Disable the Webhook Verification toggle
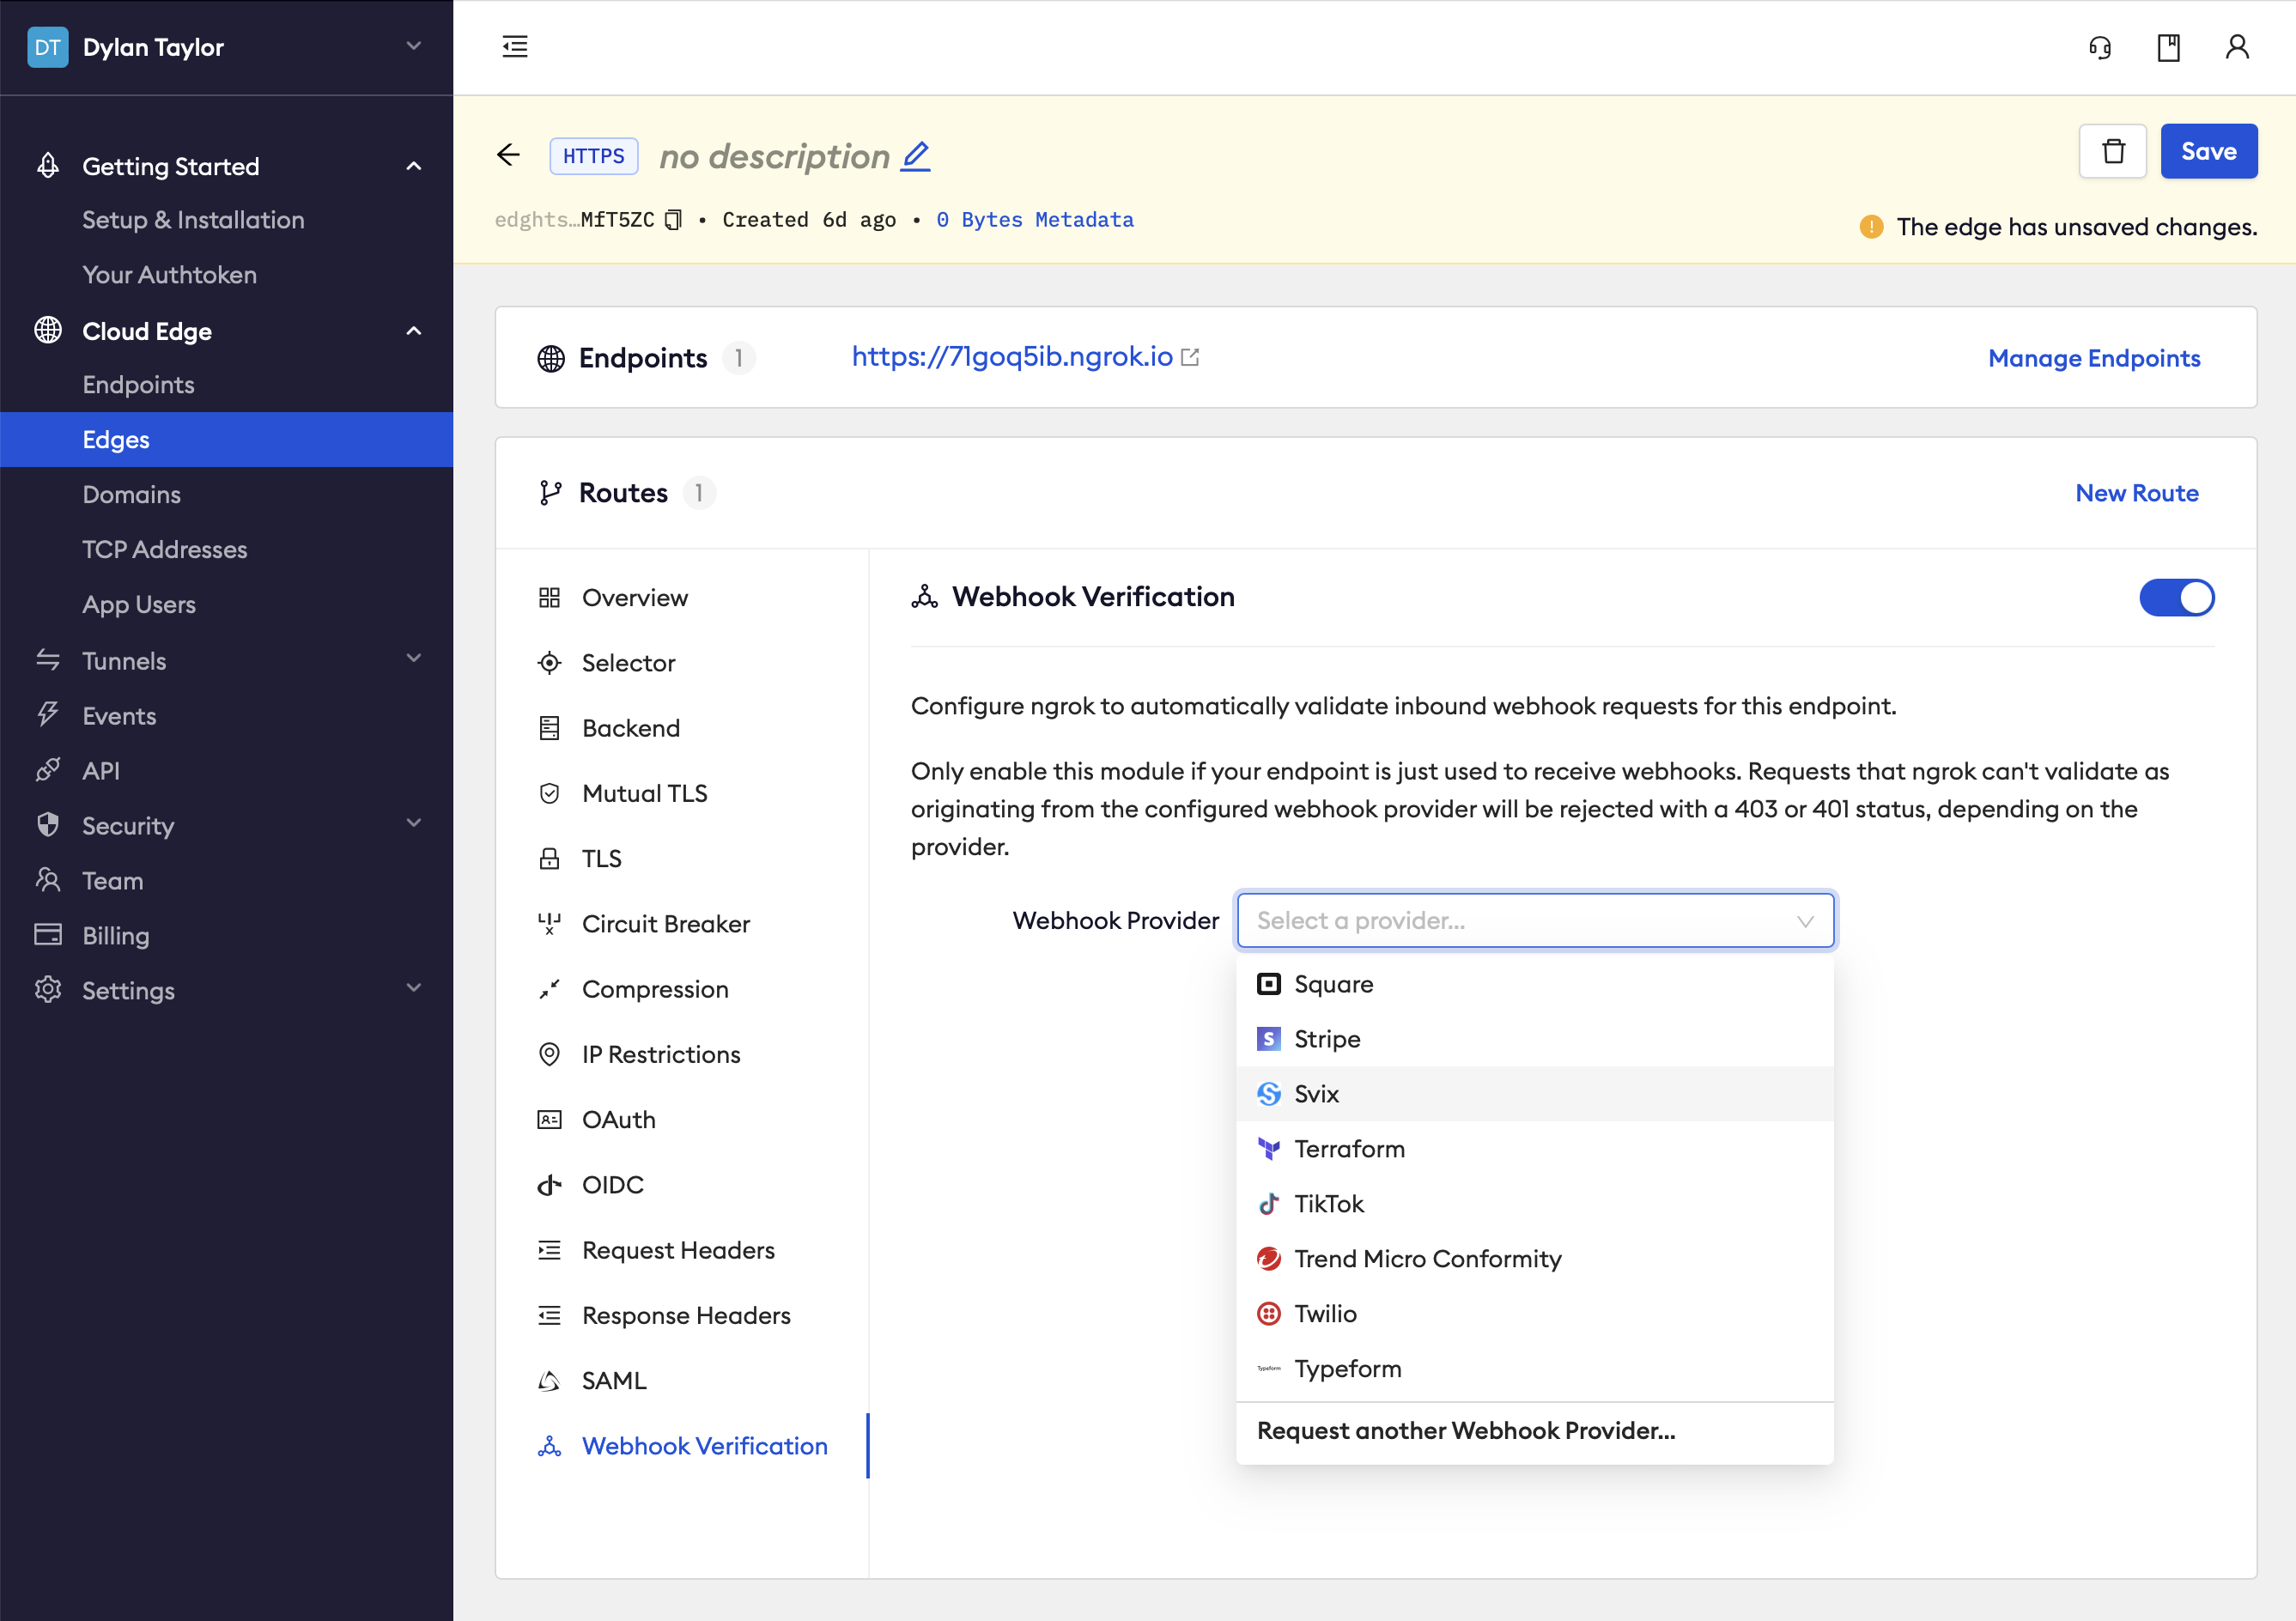2296x1621 pixels. pos(2177,597)
